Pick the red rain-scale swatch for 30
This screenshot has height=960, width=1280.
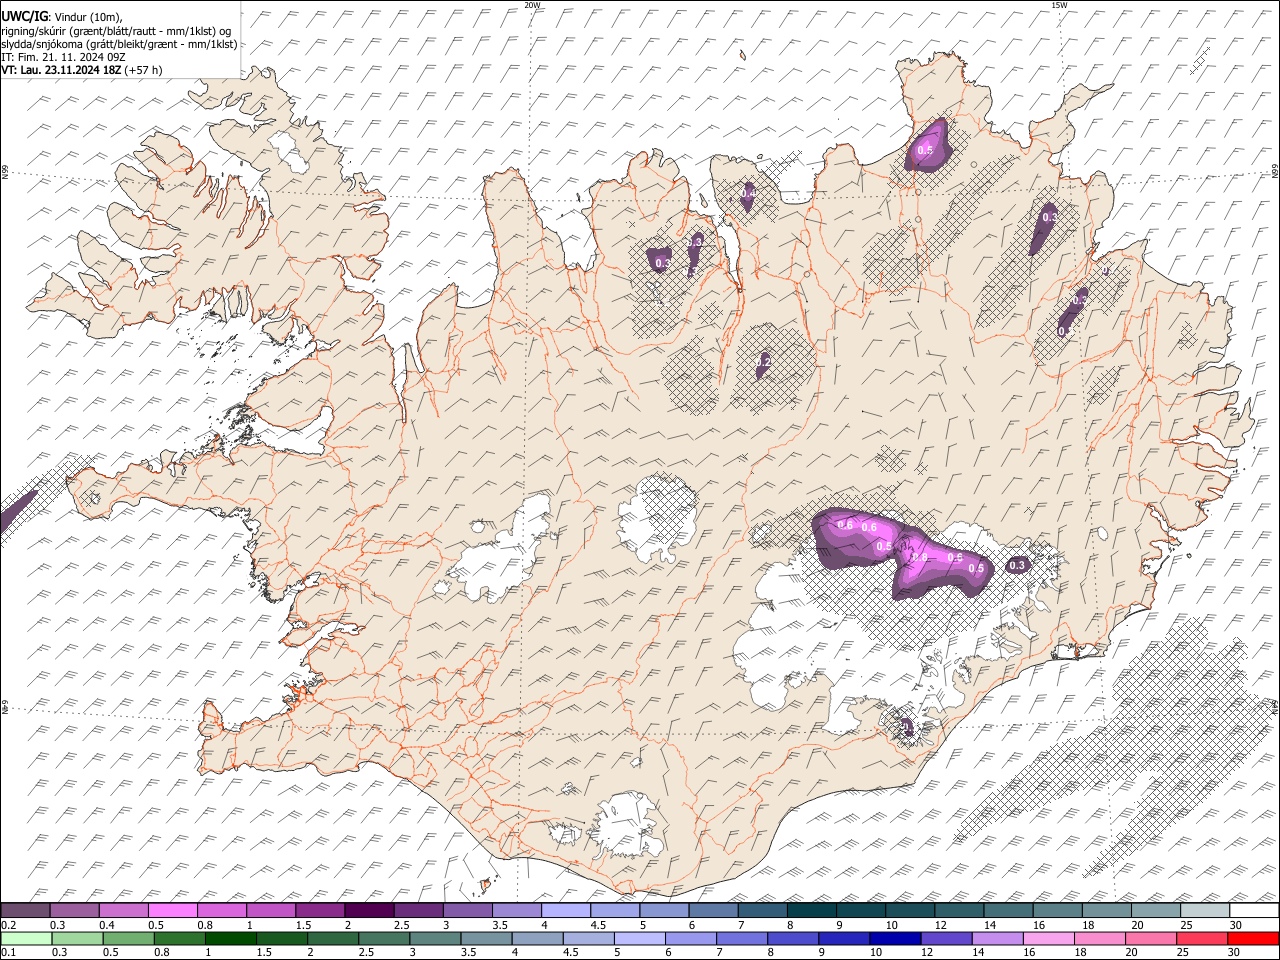[1253, 938]
